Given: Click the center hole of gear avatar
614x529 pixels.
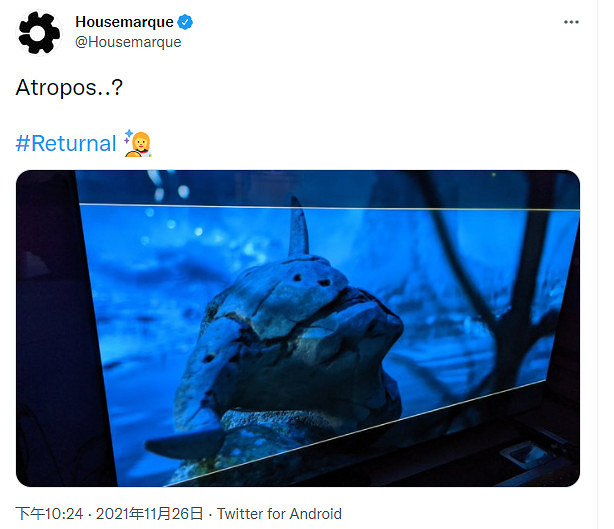Looking at the screenshot, I should coord(39,33).
